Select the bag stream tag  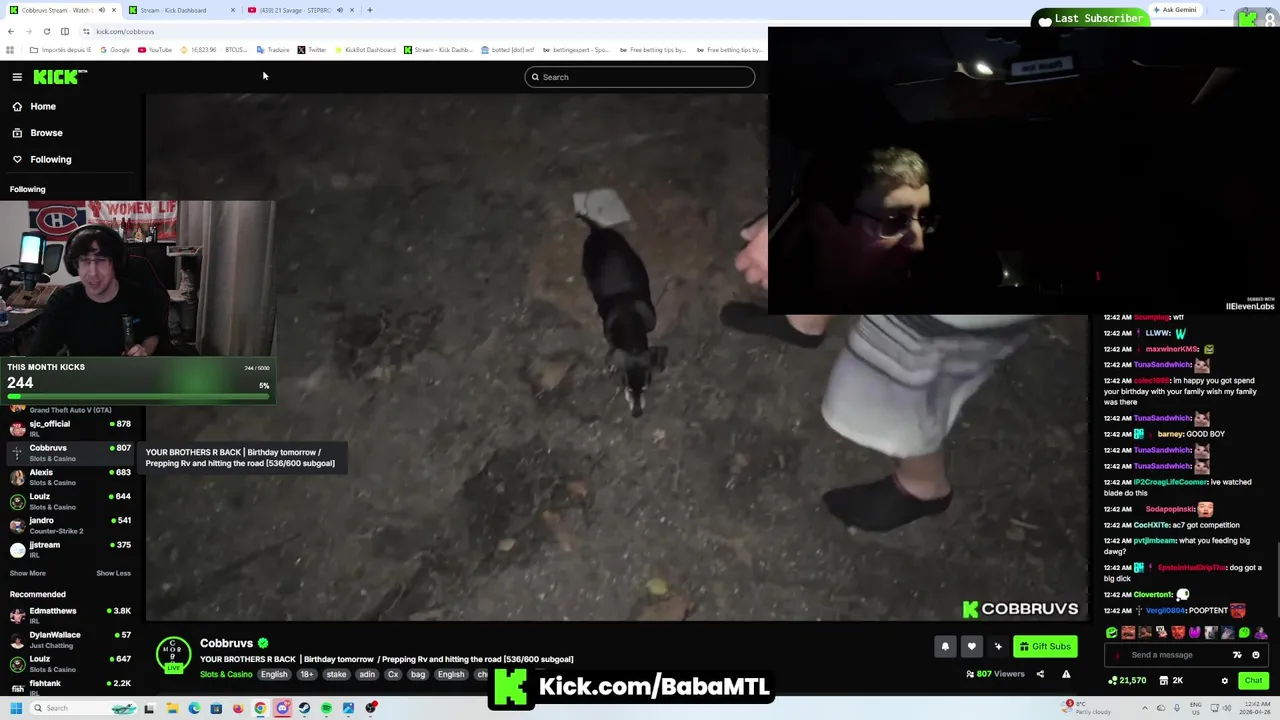click(417, 675)
